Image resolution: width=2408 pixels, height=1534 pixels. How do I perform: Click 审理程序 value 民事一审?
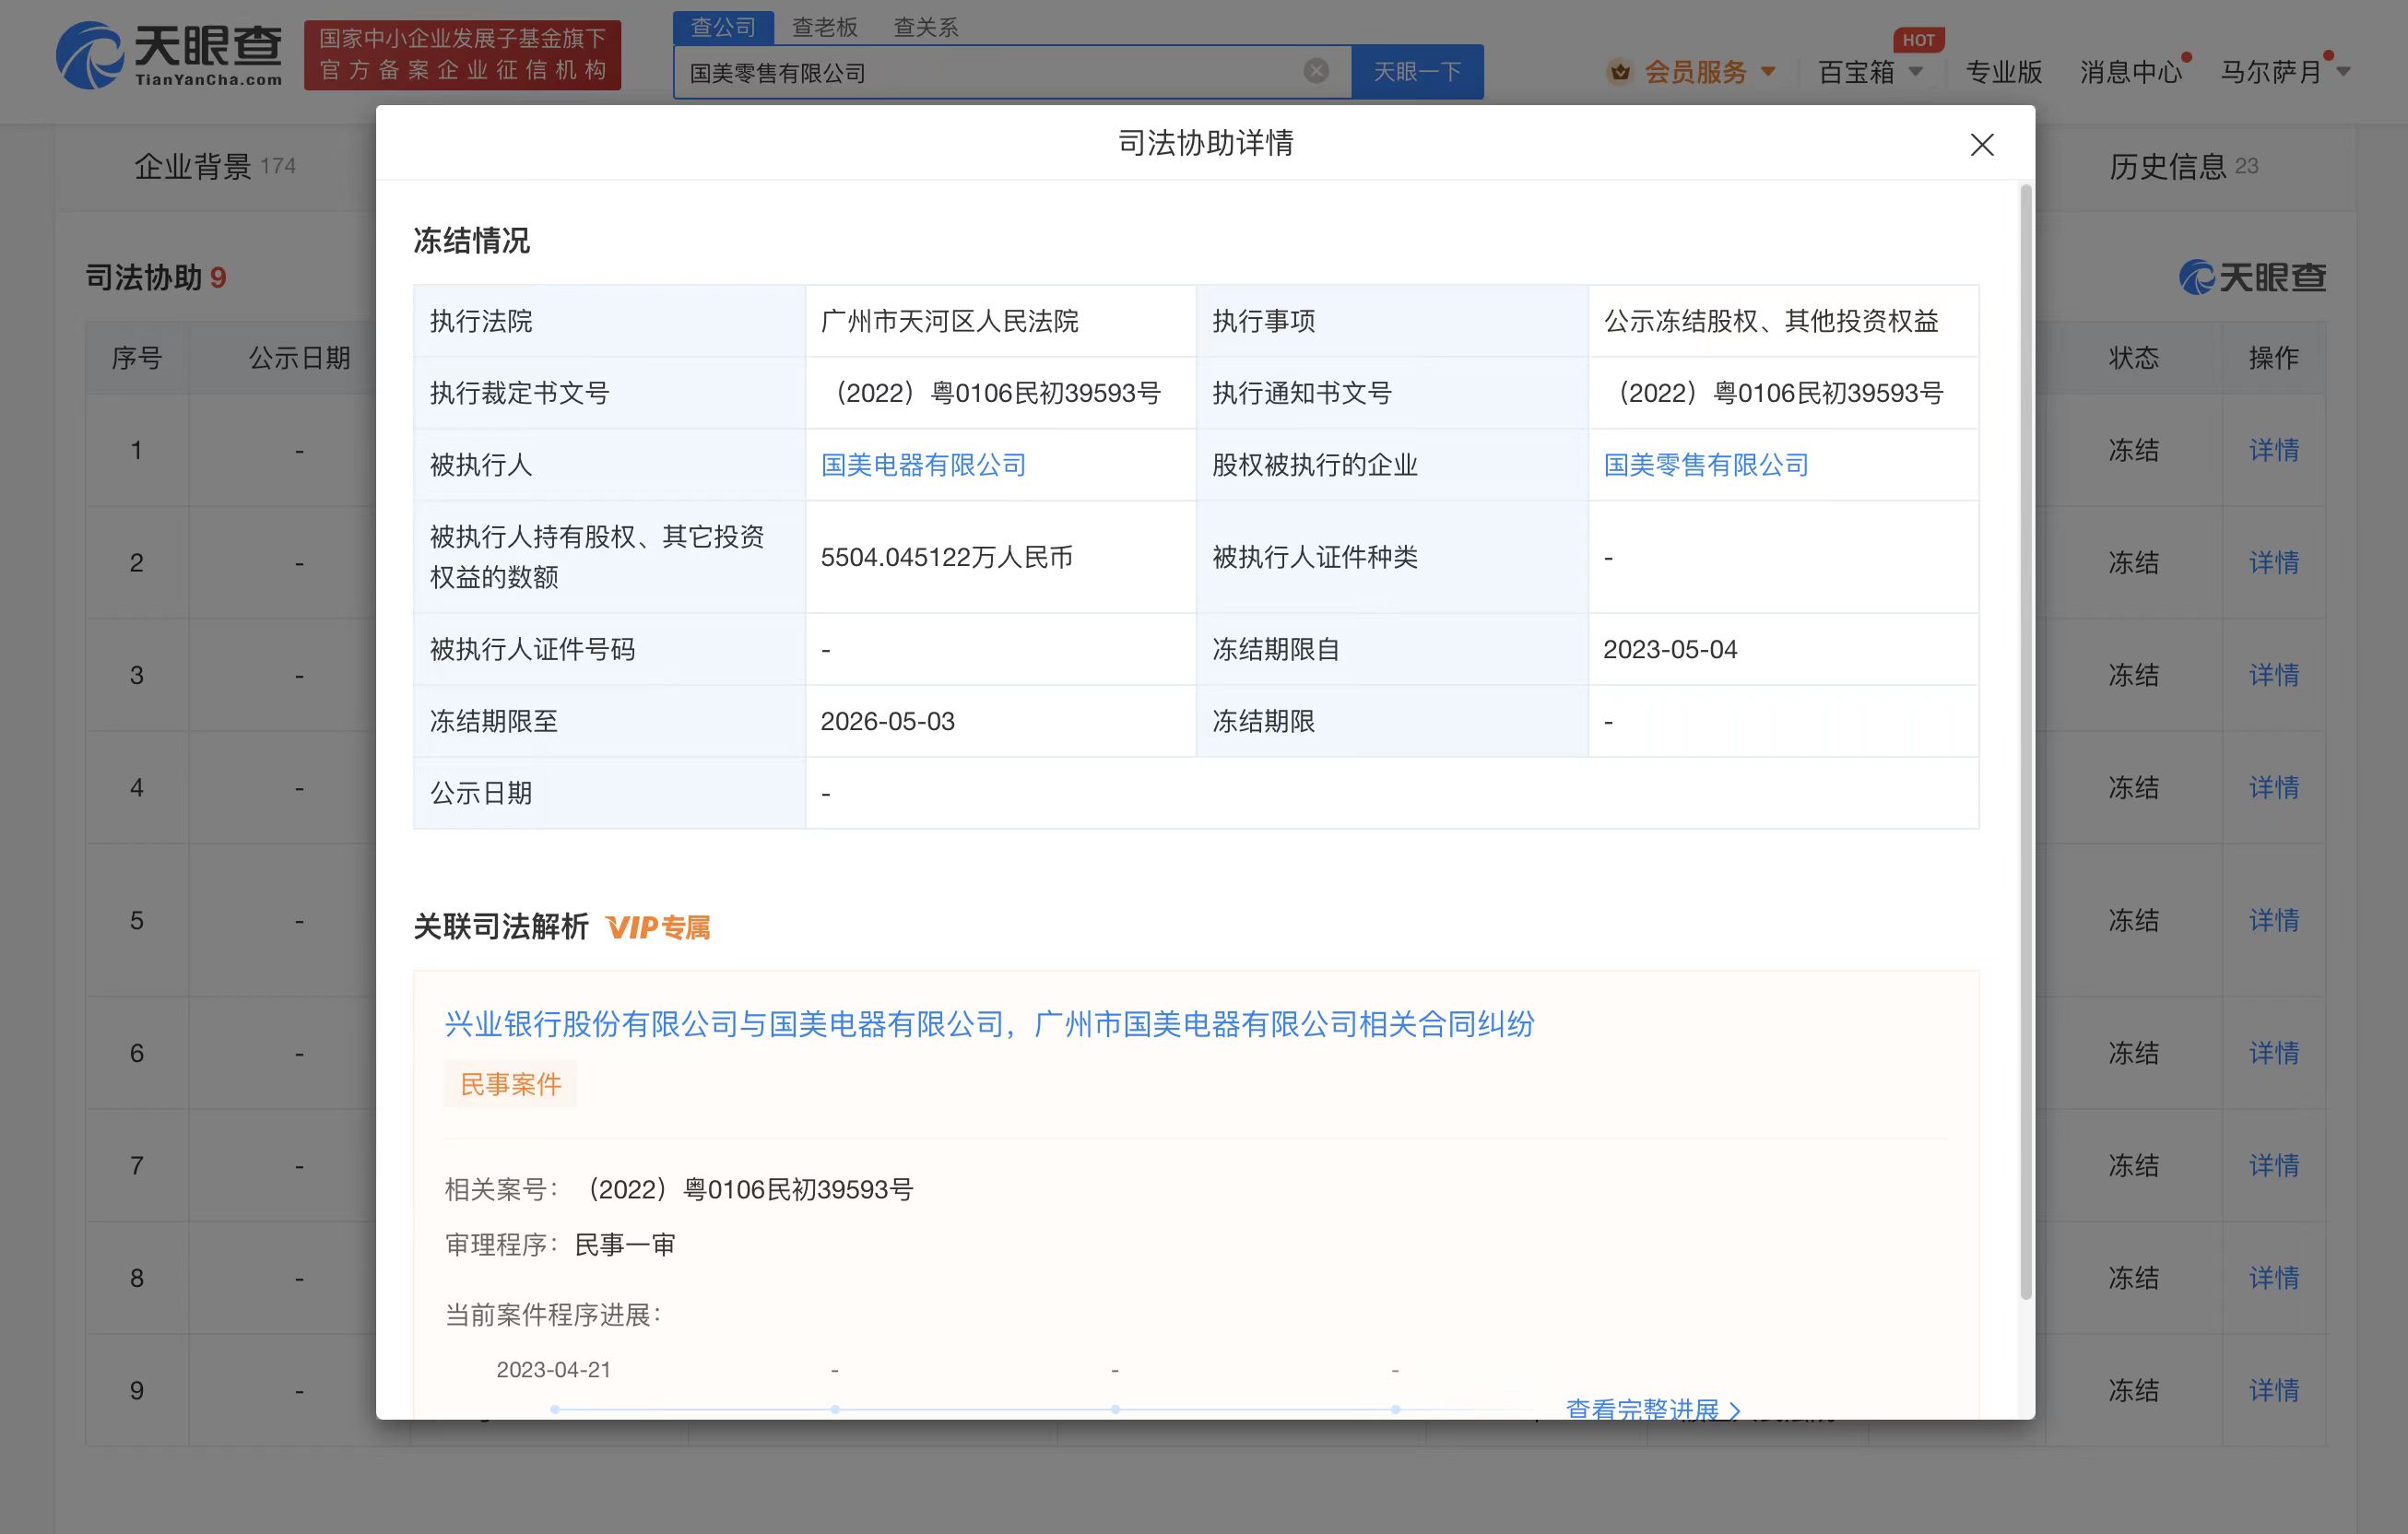click(x=625, y=1245)
